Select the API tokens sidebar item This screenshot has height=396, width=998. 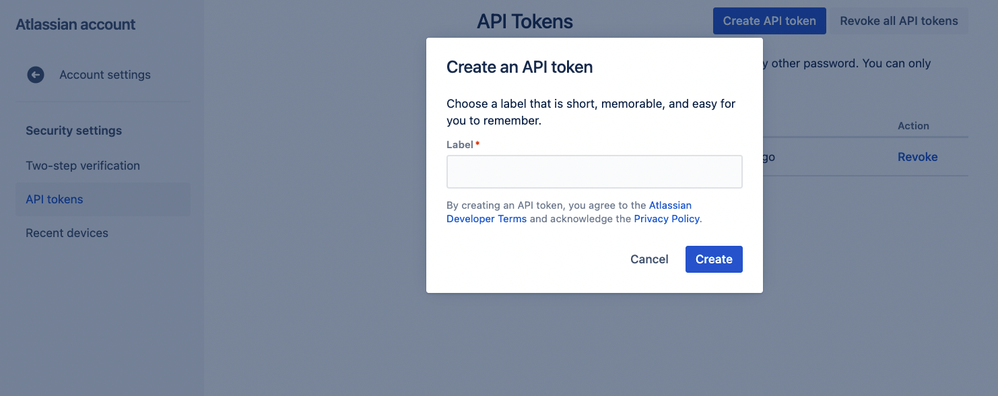[x=102, y=199]
